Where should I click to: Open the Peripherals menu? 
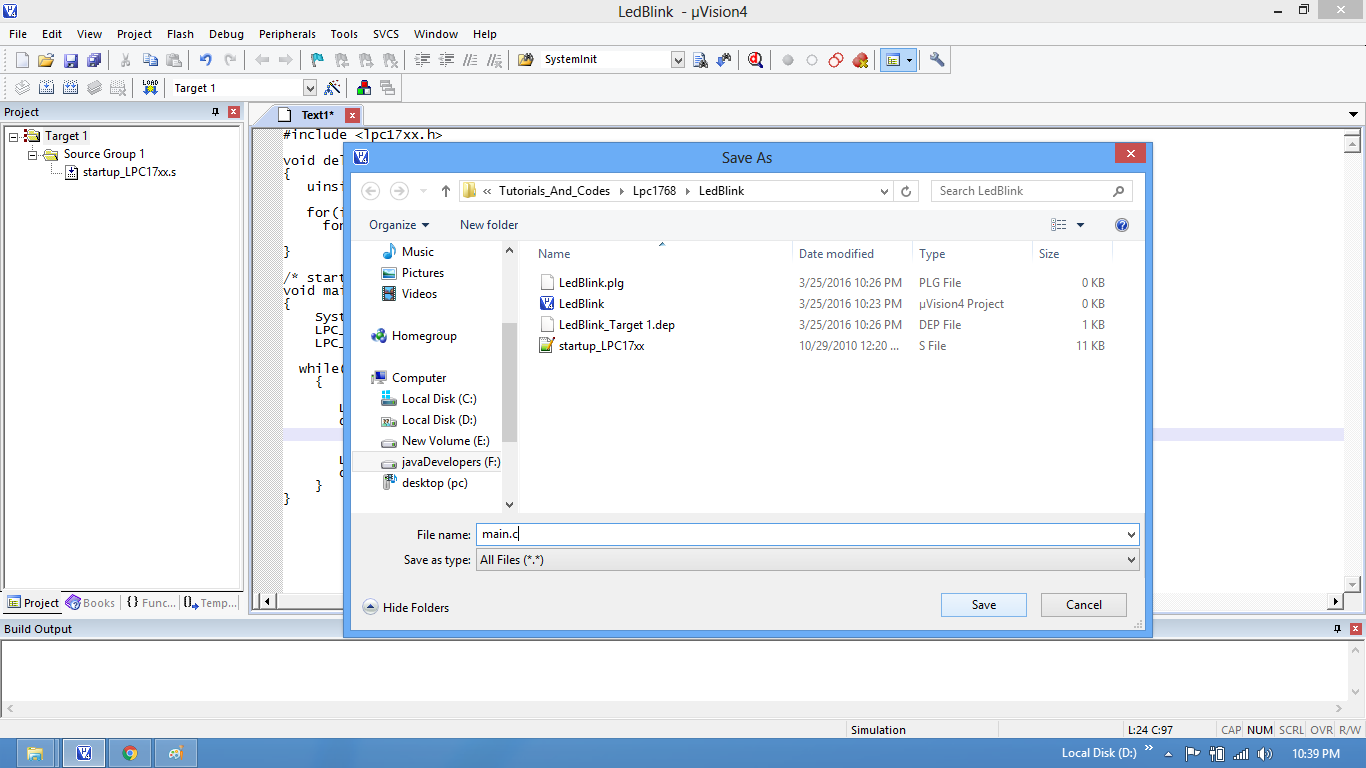[x=287, y=34]
